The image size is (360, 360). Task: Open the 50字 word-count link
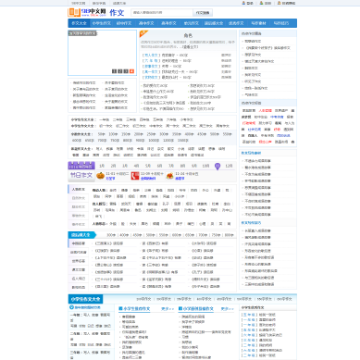[x=101, y=134]
